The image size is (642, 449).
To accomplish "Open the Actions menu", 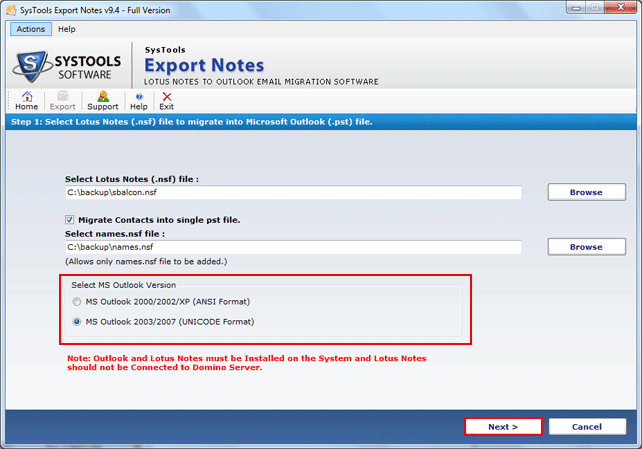I will 31,29.
